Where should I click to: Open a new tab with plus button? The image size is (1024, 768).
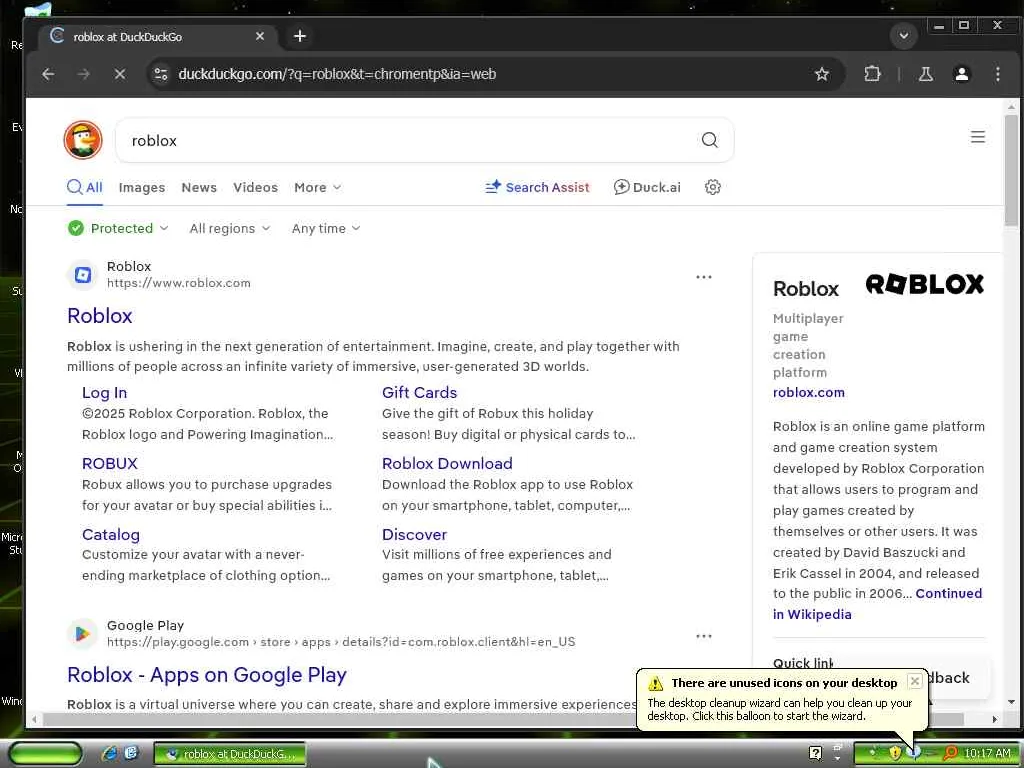point(300,36)
